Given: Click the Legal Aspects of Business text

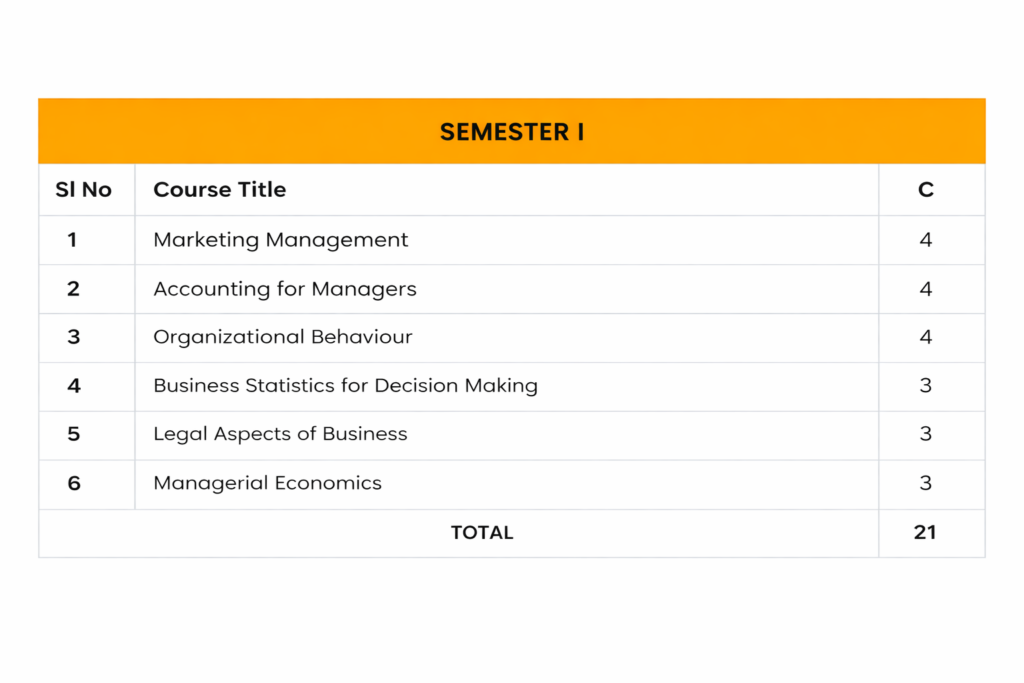Looking at the screenshot, I should click(280, 434).
